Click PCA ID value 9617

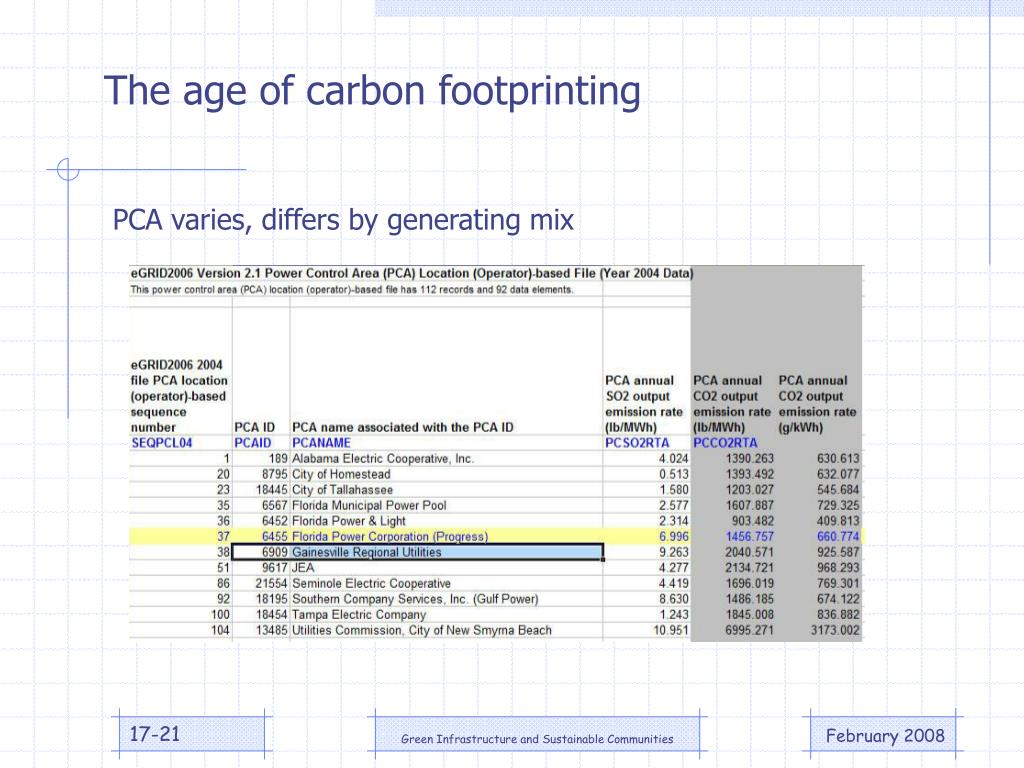coord(275,568)
